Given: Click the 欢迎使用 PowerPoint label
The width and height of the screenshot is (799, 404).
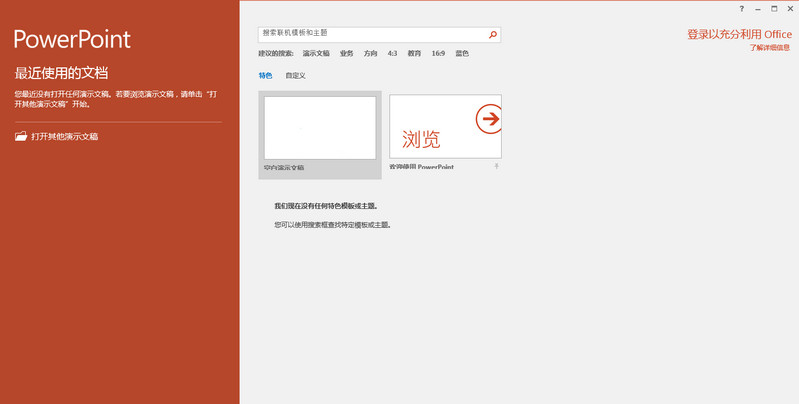Looking at the screenshot, I should point(421,167).
